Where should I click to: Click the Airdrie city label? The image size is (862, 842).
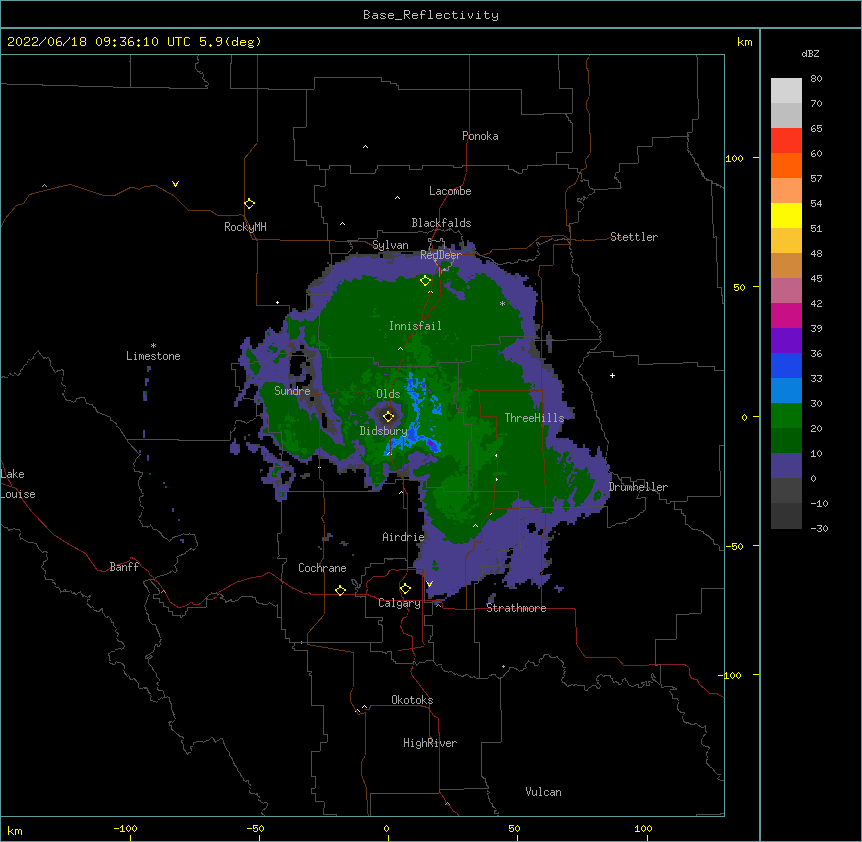click(404, 537)
